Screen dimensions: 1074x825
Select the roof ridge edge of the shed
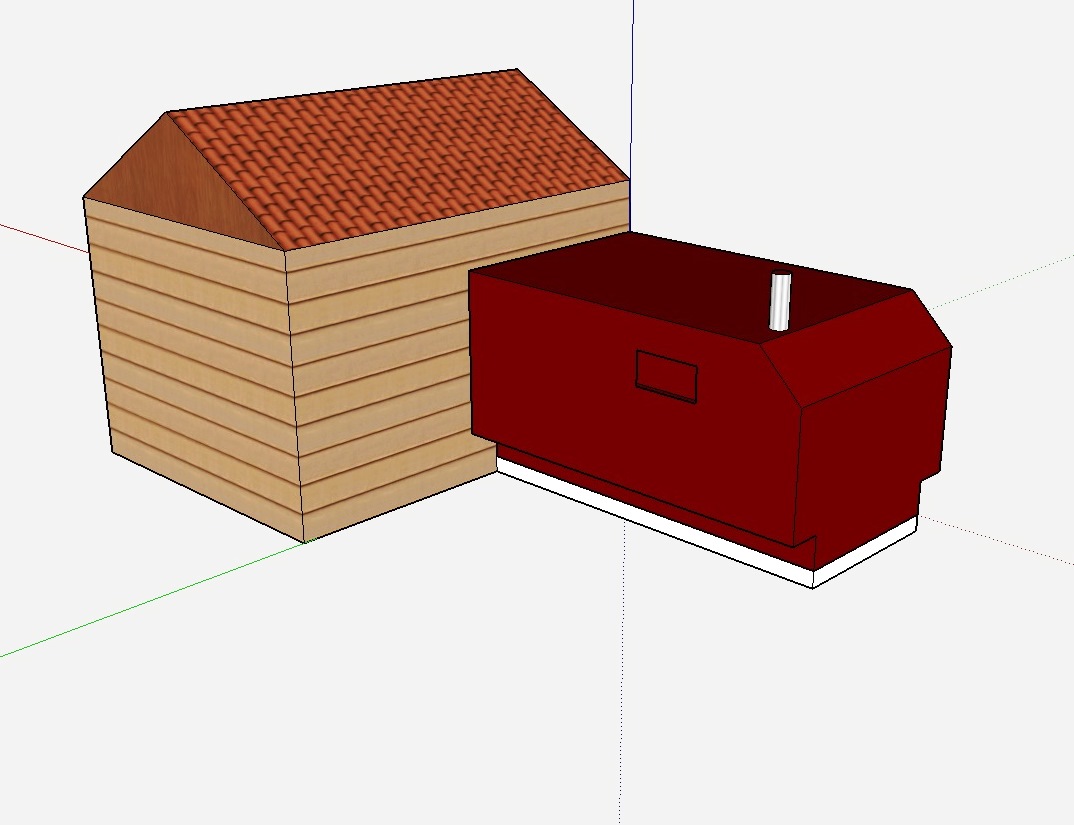342,90
